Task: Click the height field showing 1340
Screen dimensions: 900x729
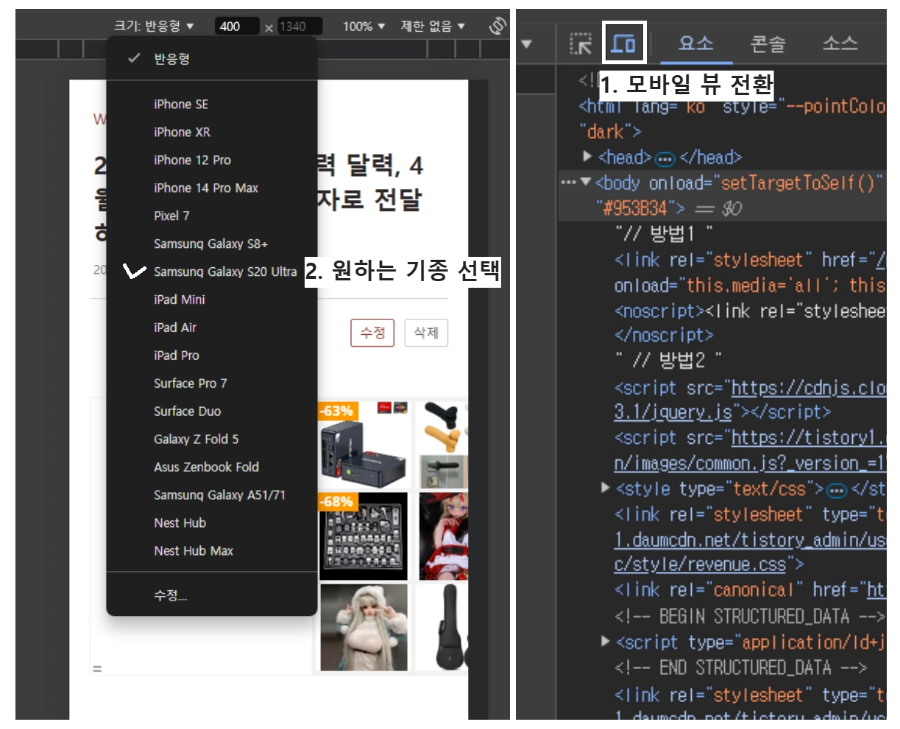Action: [x=300, y=26]
